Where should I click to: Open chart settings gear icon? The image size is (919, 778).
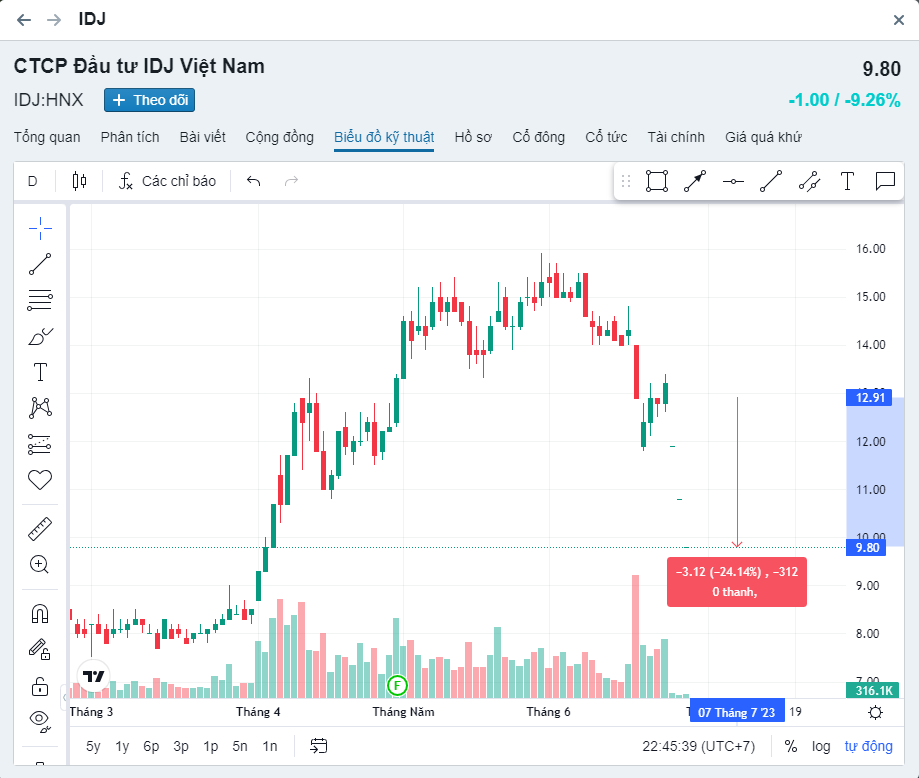click(876, 712)
